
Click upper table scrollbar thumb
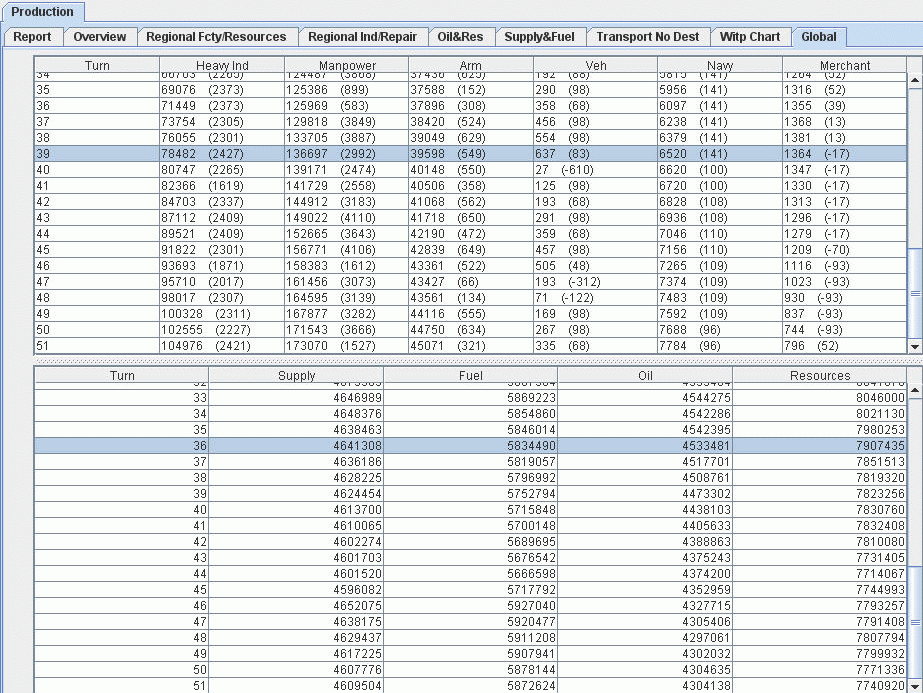[x=915, y=293]
